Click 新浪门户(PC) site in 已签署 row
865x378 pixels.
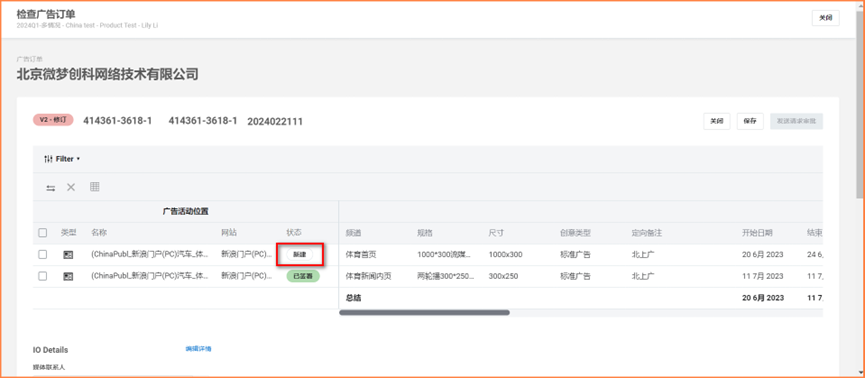click(x=247, y=276)
